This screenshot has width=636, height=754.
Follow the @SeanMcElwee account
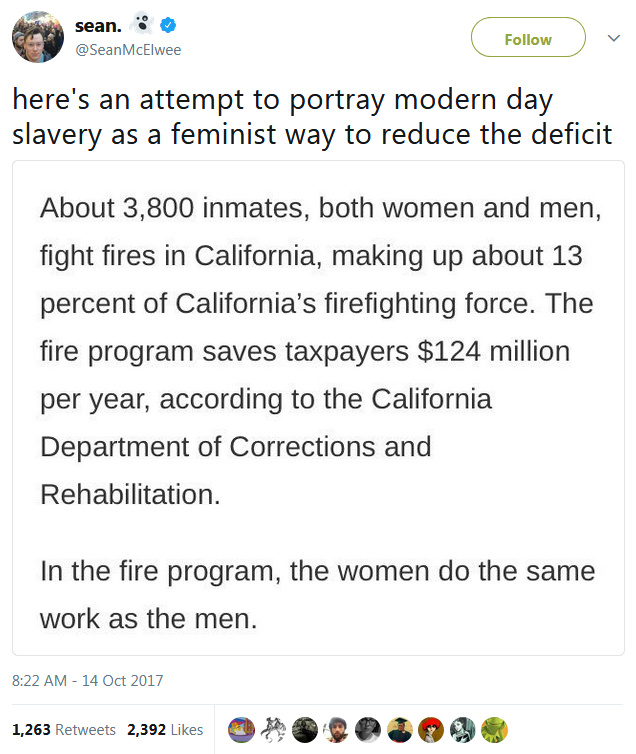pyautogui.click(x=528, y=37)
